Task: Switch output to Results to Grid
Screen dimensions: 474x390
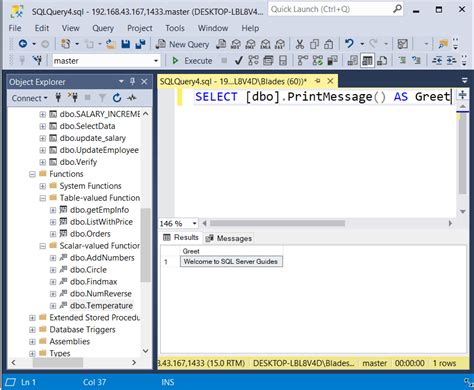Action: click(367, 61)
